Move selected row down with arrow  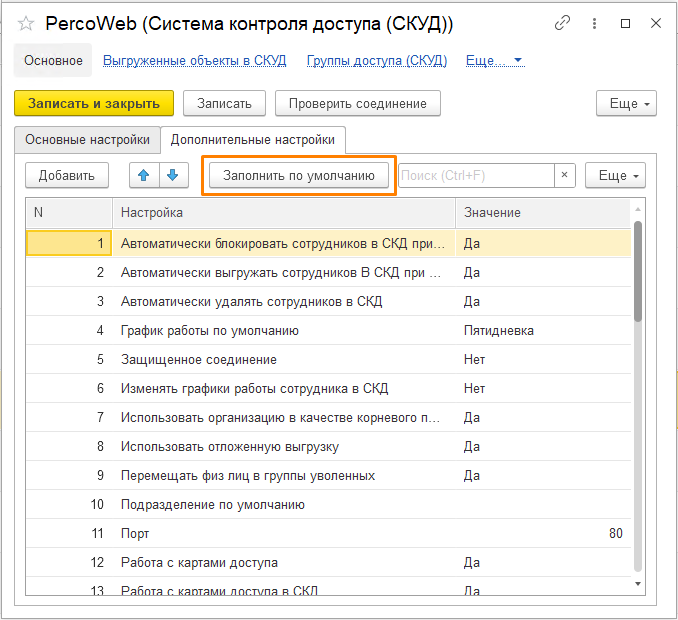coord(173,175)
